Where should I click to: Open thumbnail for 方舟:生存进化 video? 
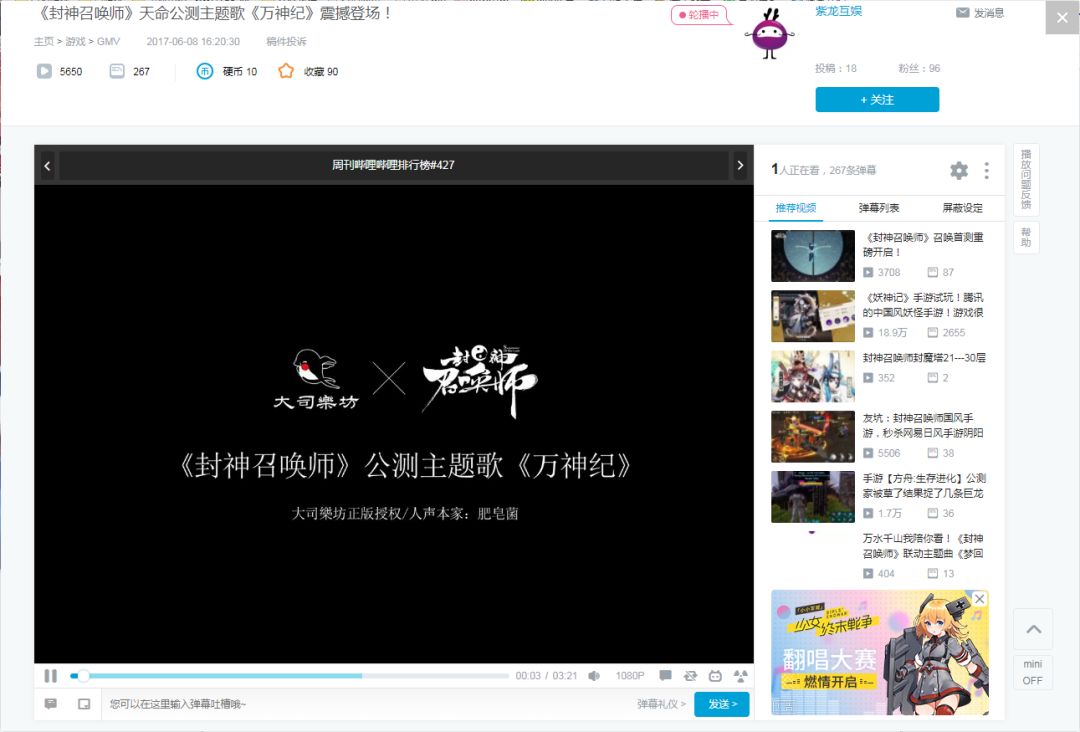813,496
